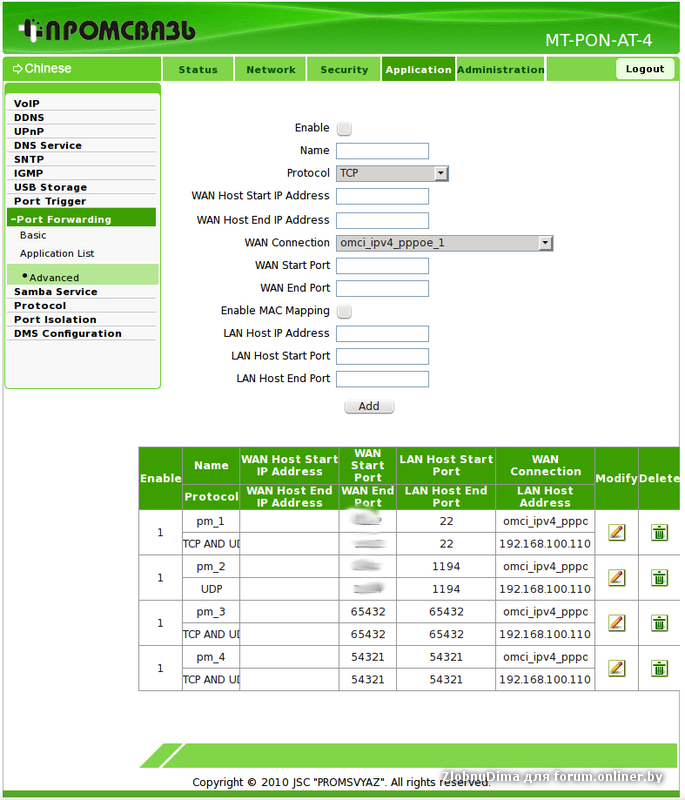
Task: Remove the pm_3 rule with trash icon
Action: click(x=659, y=623)
